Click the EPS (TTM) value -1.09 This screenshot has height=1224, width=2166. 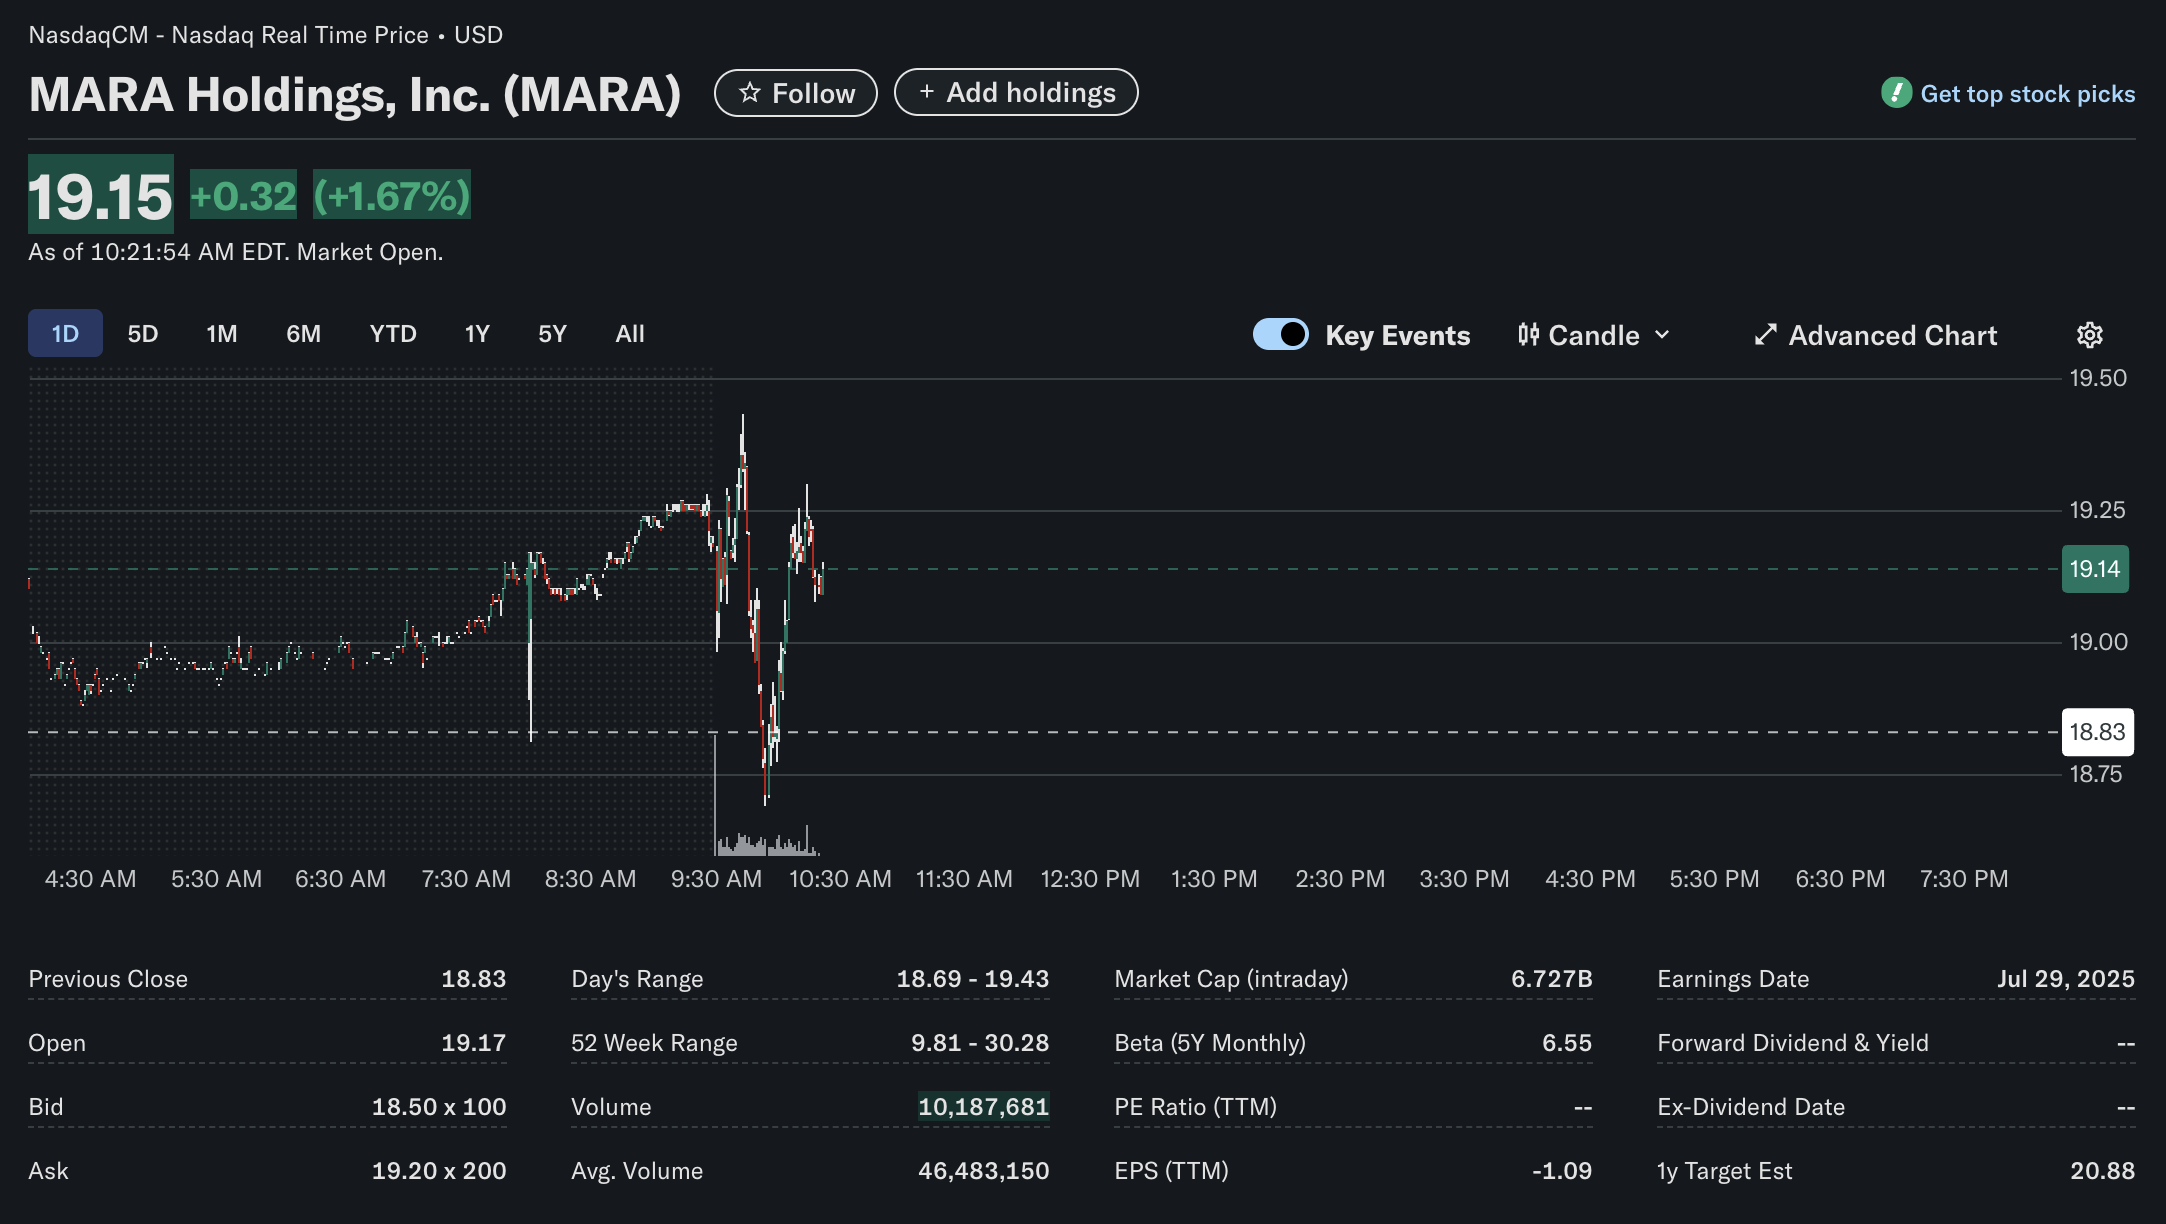pos(1562,1171)
